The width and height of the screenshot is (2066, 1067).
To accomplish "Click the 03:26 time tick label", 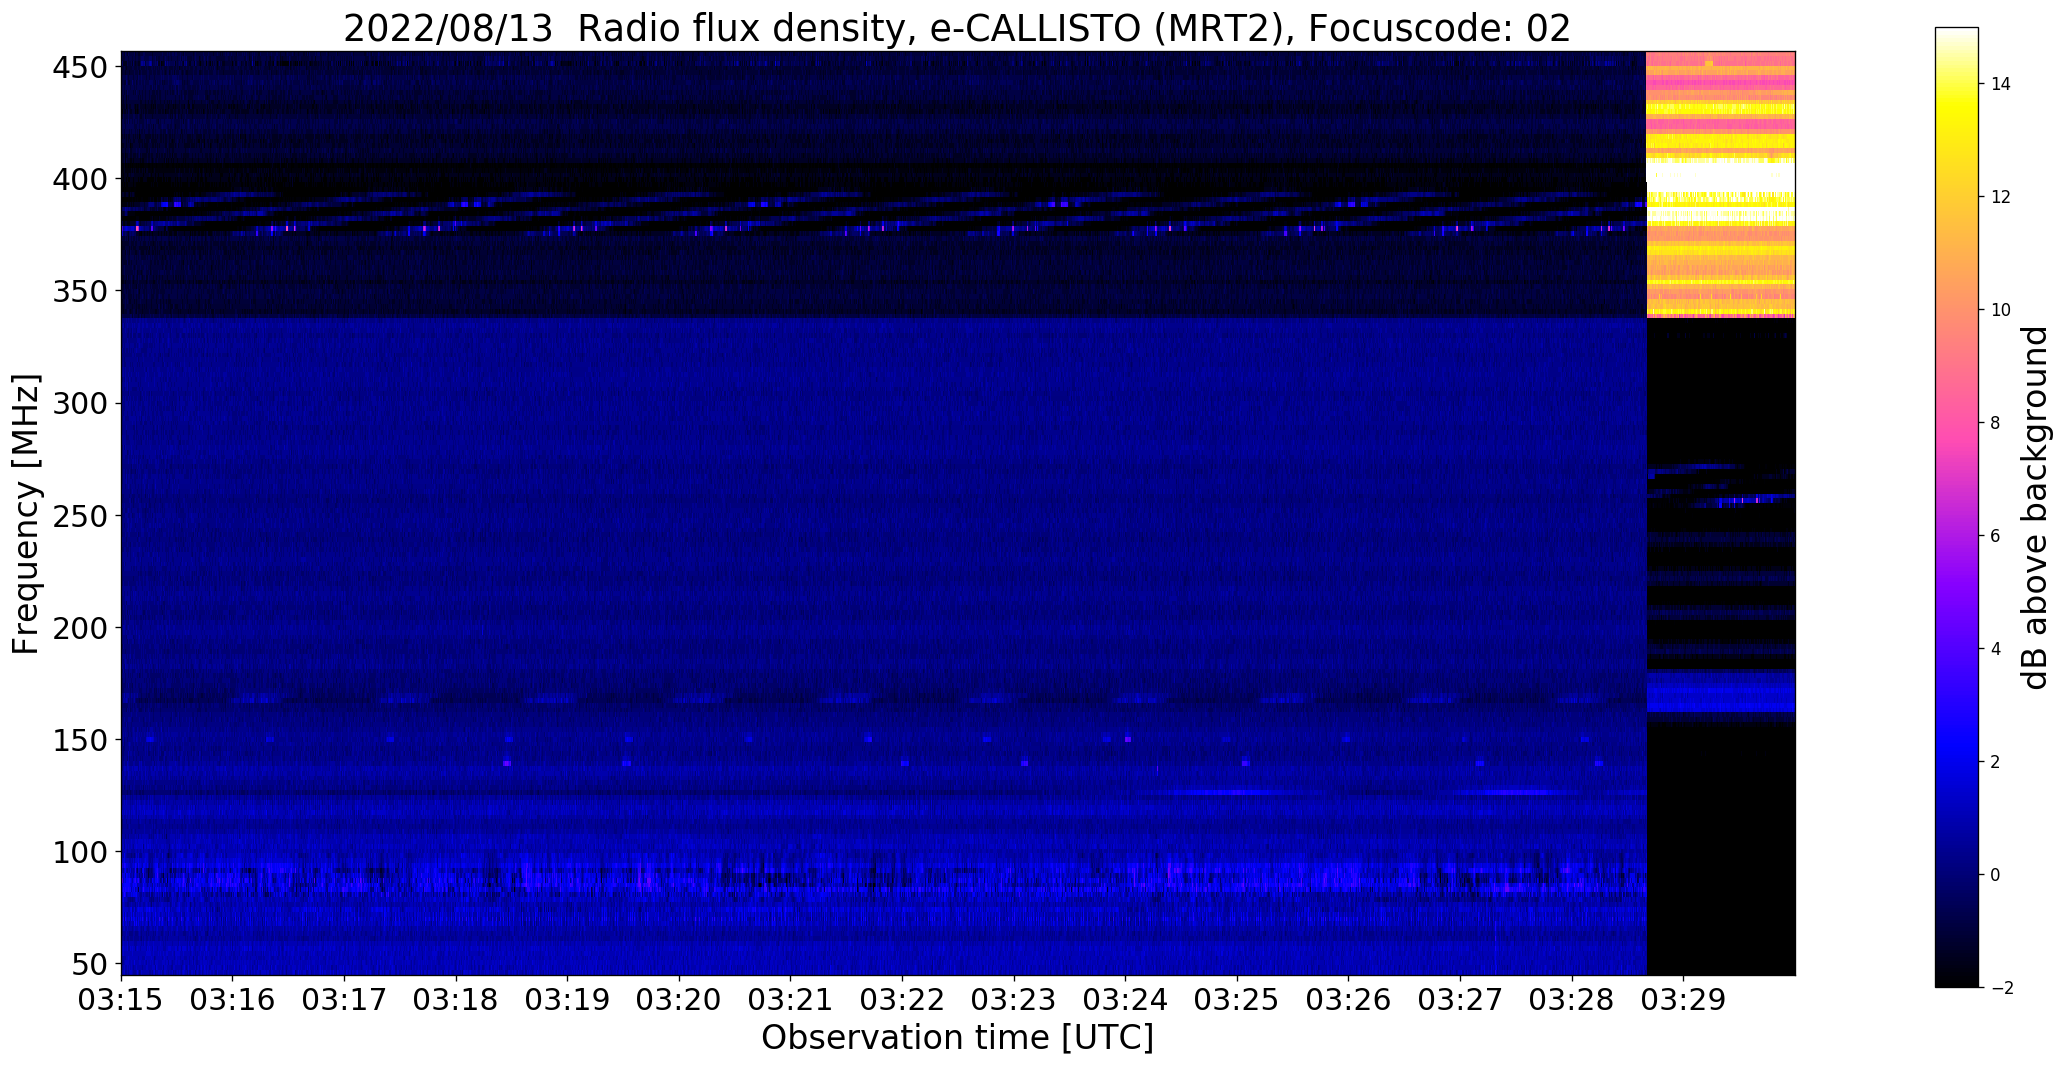I will pos(1349,999).
